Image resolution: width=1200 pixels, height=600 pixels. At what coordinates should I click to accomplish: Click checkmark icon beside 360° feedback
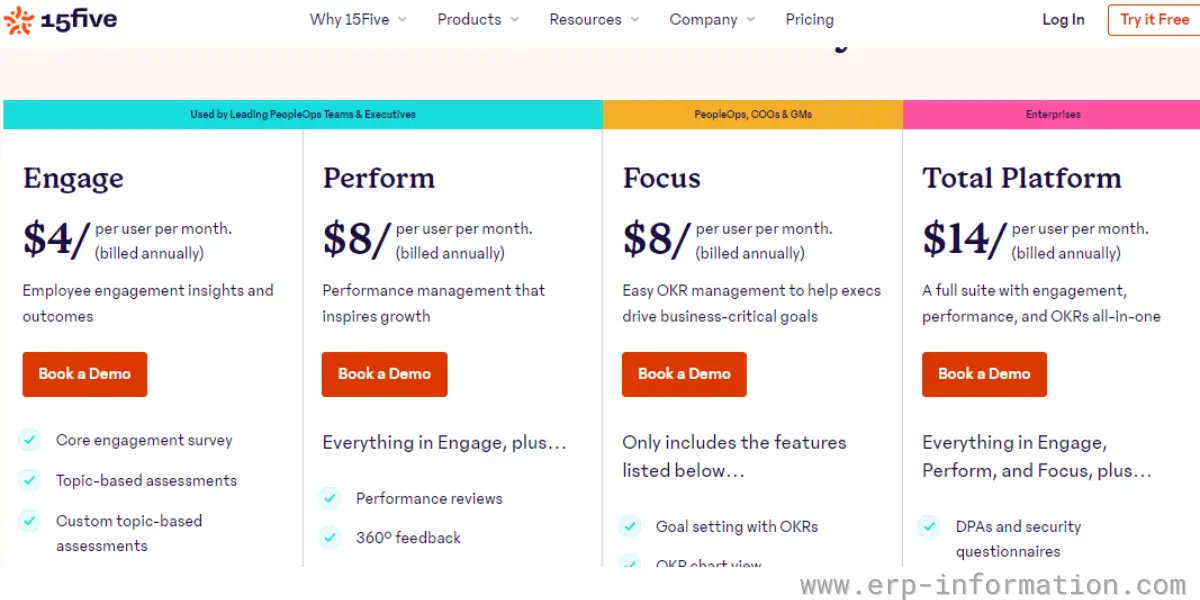point(330,538)
